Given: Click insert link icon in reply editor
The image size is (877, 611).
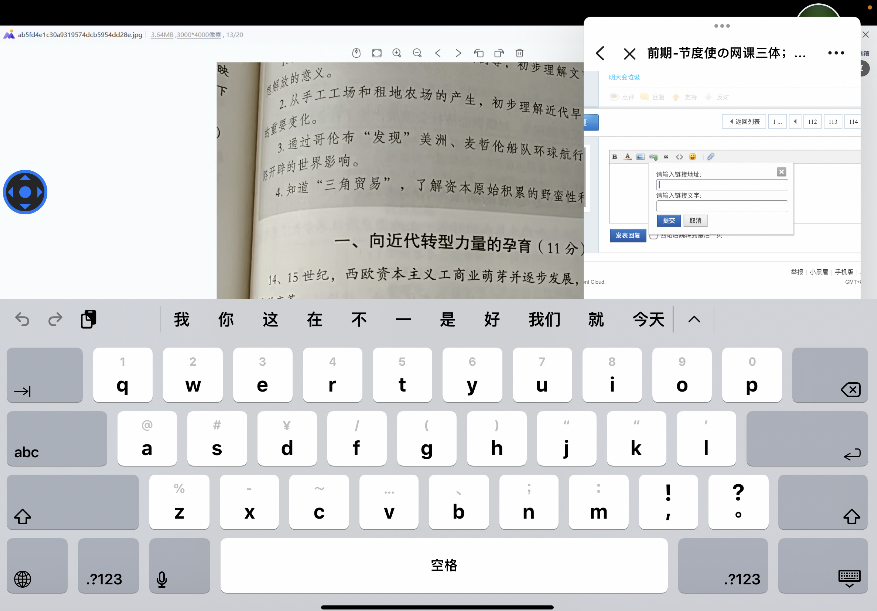Looking at the screenshot, I should [653, 157].
